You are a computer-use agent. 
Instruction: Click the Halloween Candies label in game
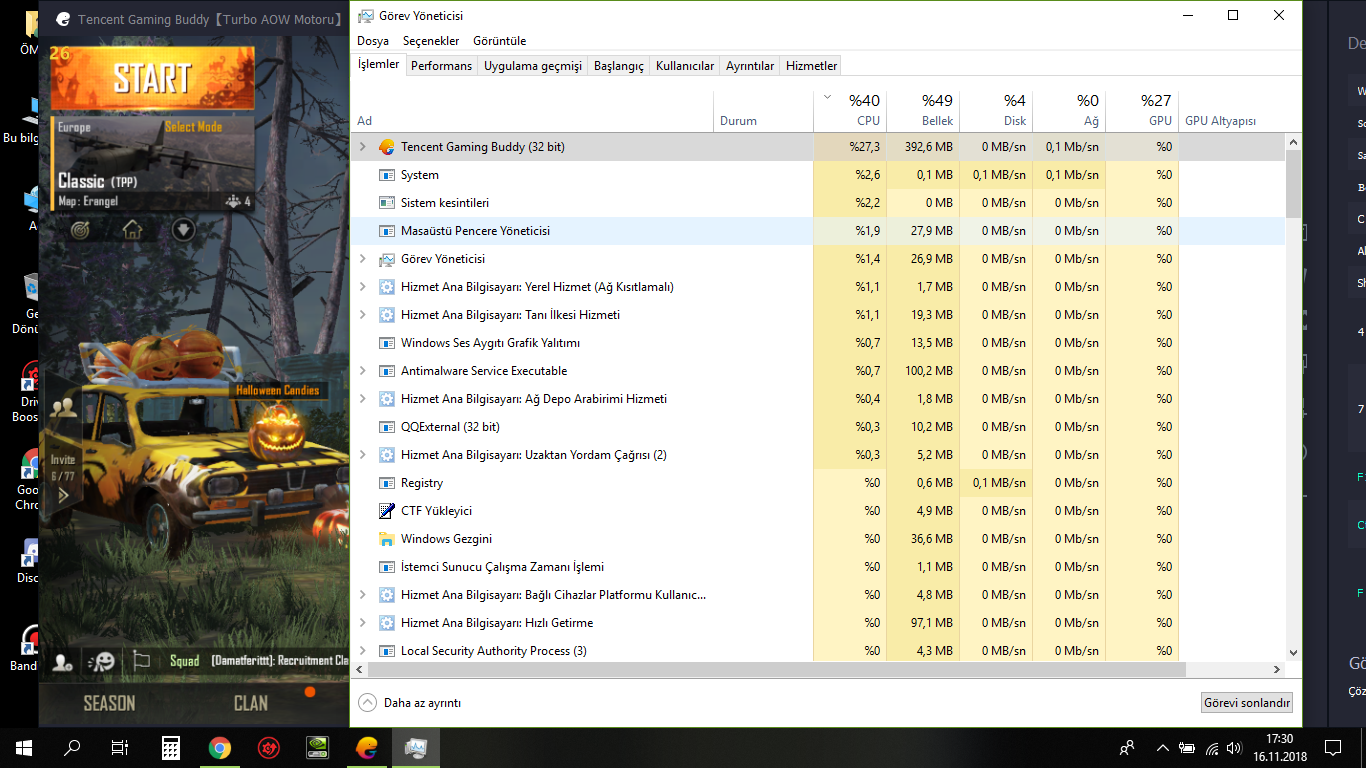click(x=278, y=390)
